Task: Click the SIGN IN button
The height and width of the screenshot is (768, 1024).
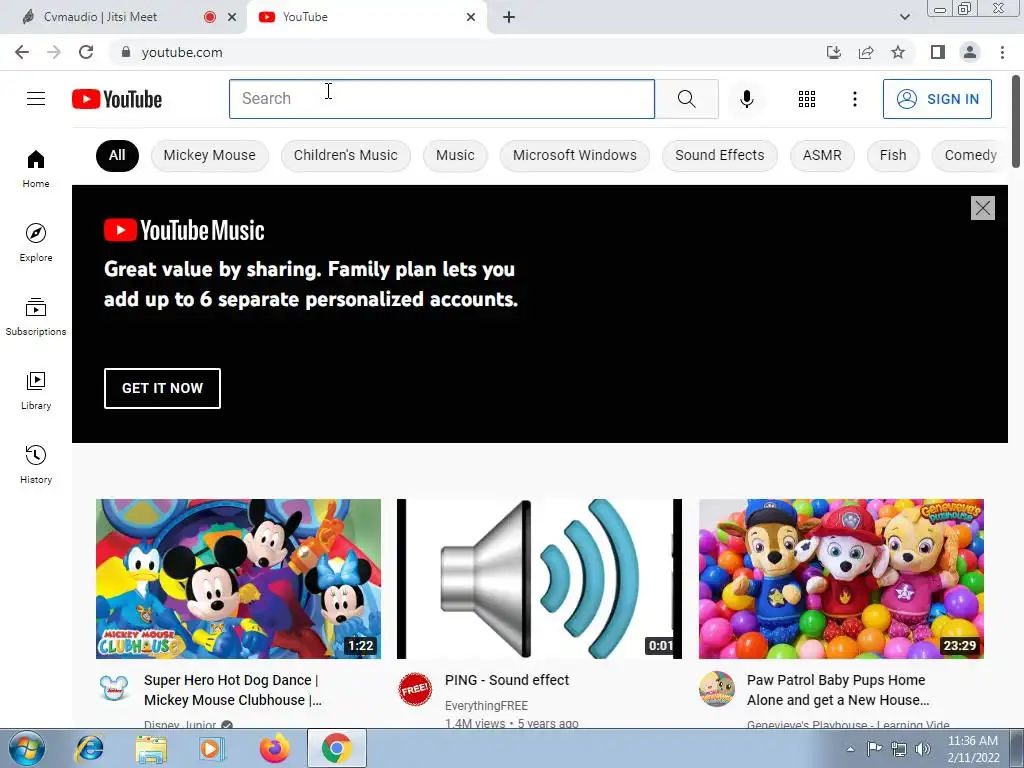Action: pos(937,99)
